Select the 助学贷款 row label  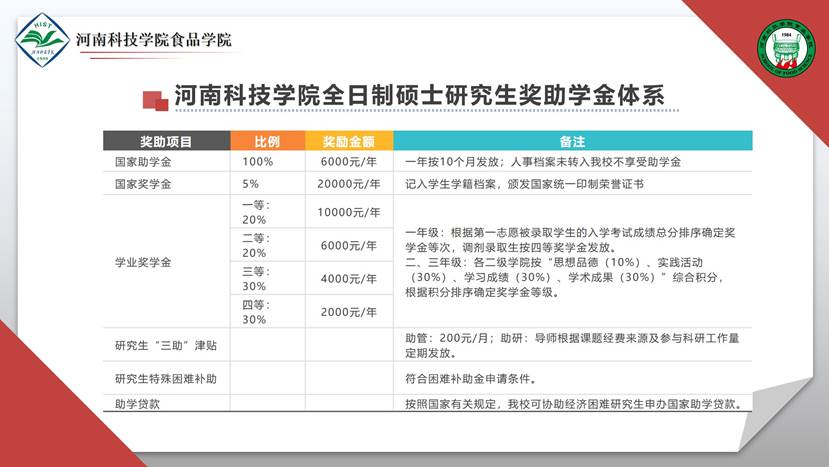click(137, 404)
